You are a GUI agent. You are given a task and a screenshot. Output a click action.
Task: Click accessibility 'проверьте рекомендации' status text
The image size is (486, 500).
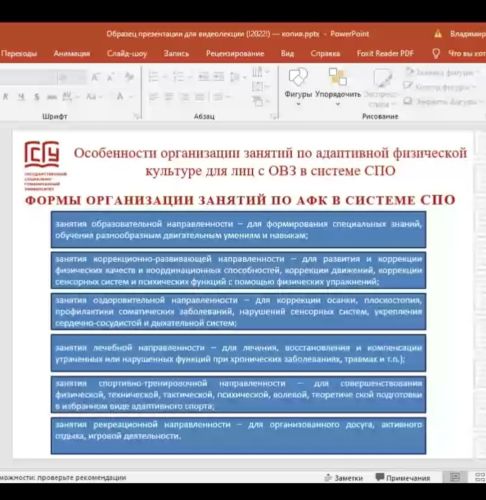[63, 477]
